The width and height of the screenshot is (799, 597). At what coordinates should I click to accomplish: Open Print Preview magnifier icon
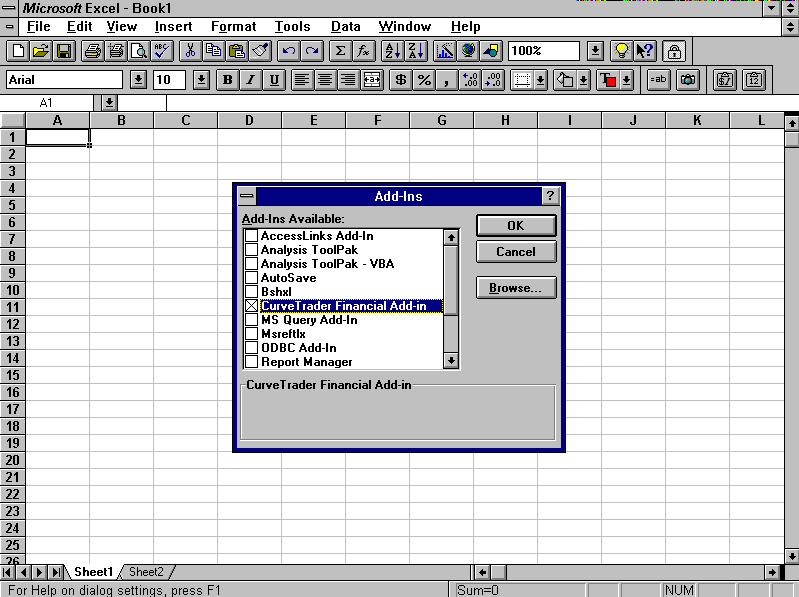tap(139, 51)
